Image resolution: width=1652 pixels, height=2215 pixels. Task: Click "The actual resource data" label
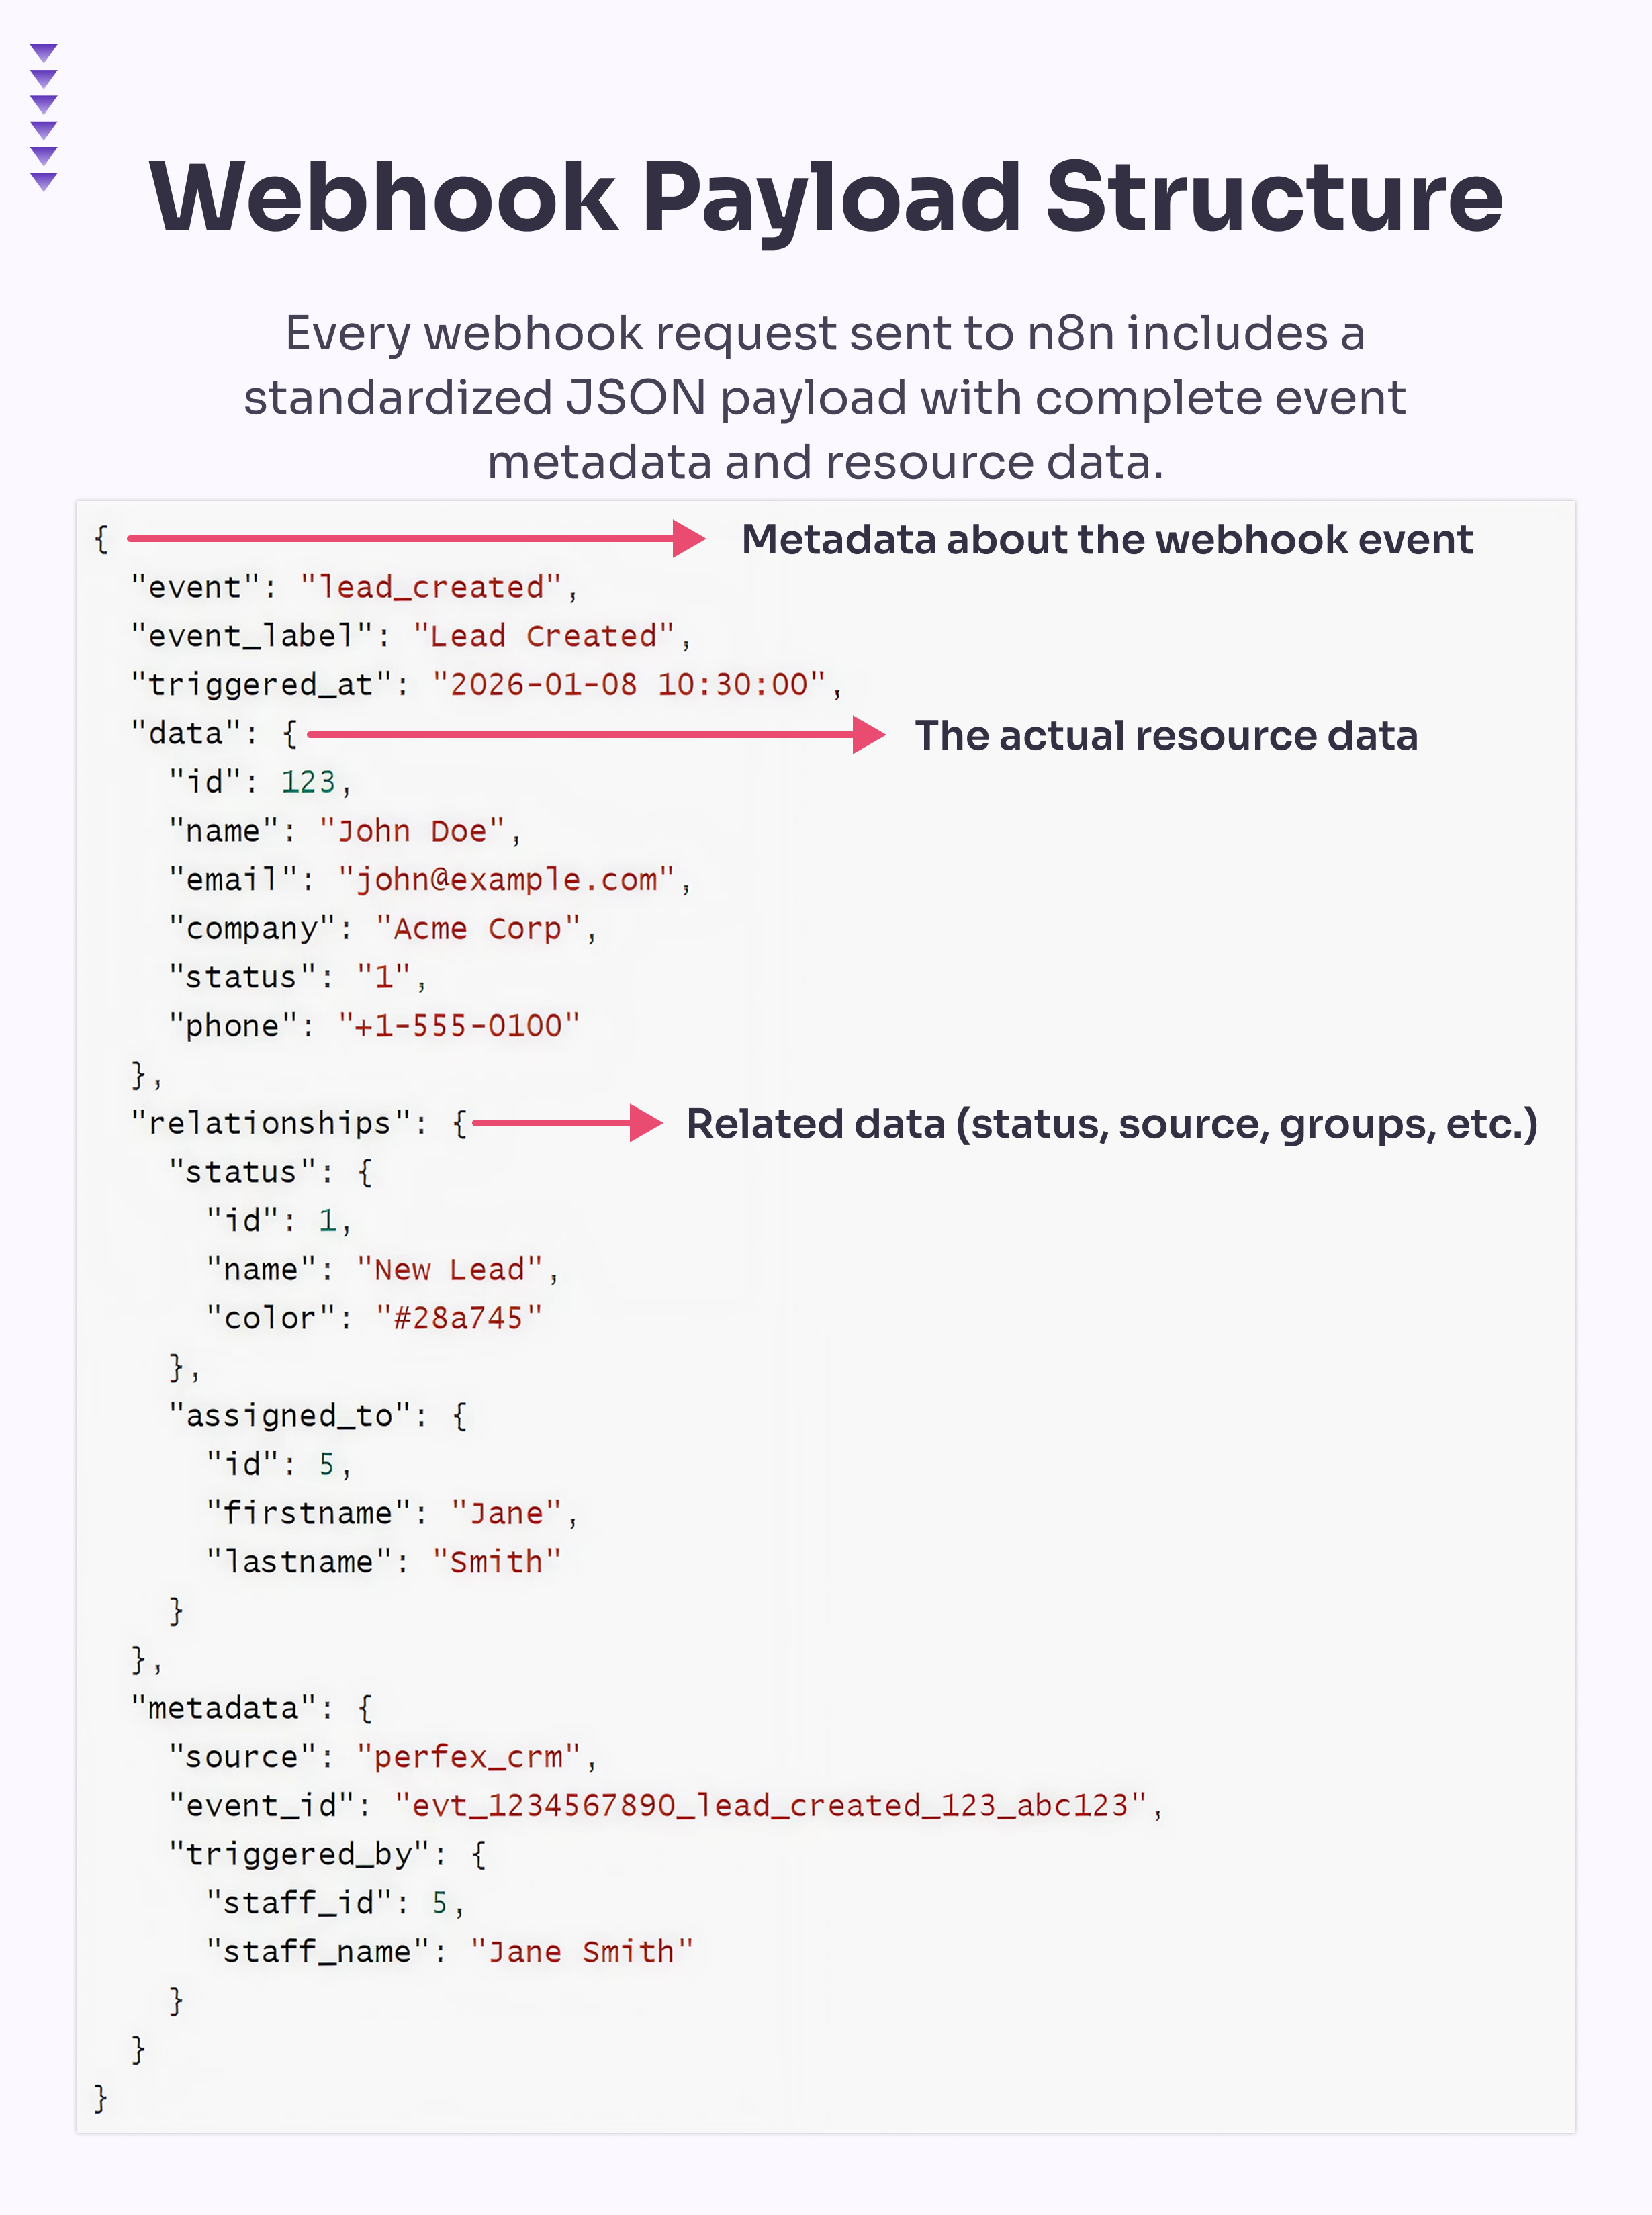(1166, 736)
